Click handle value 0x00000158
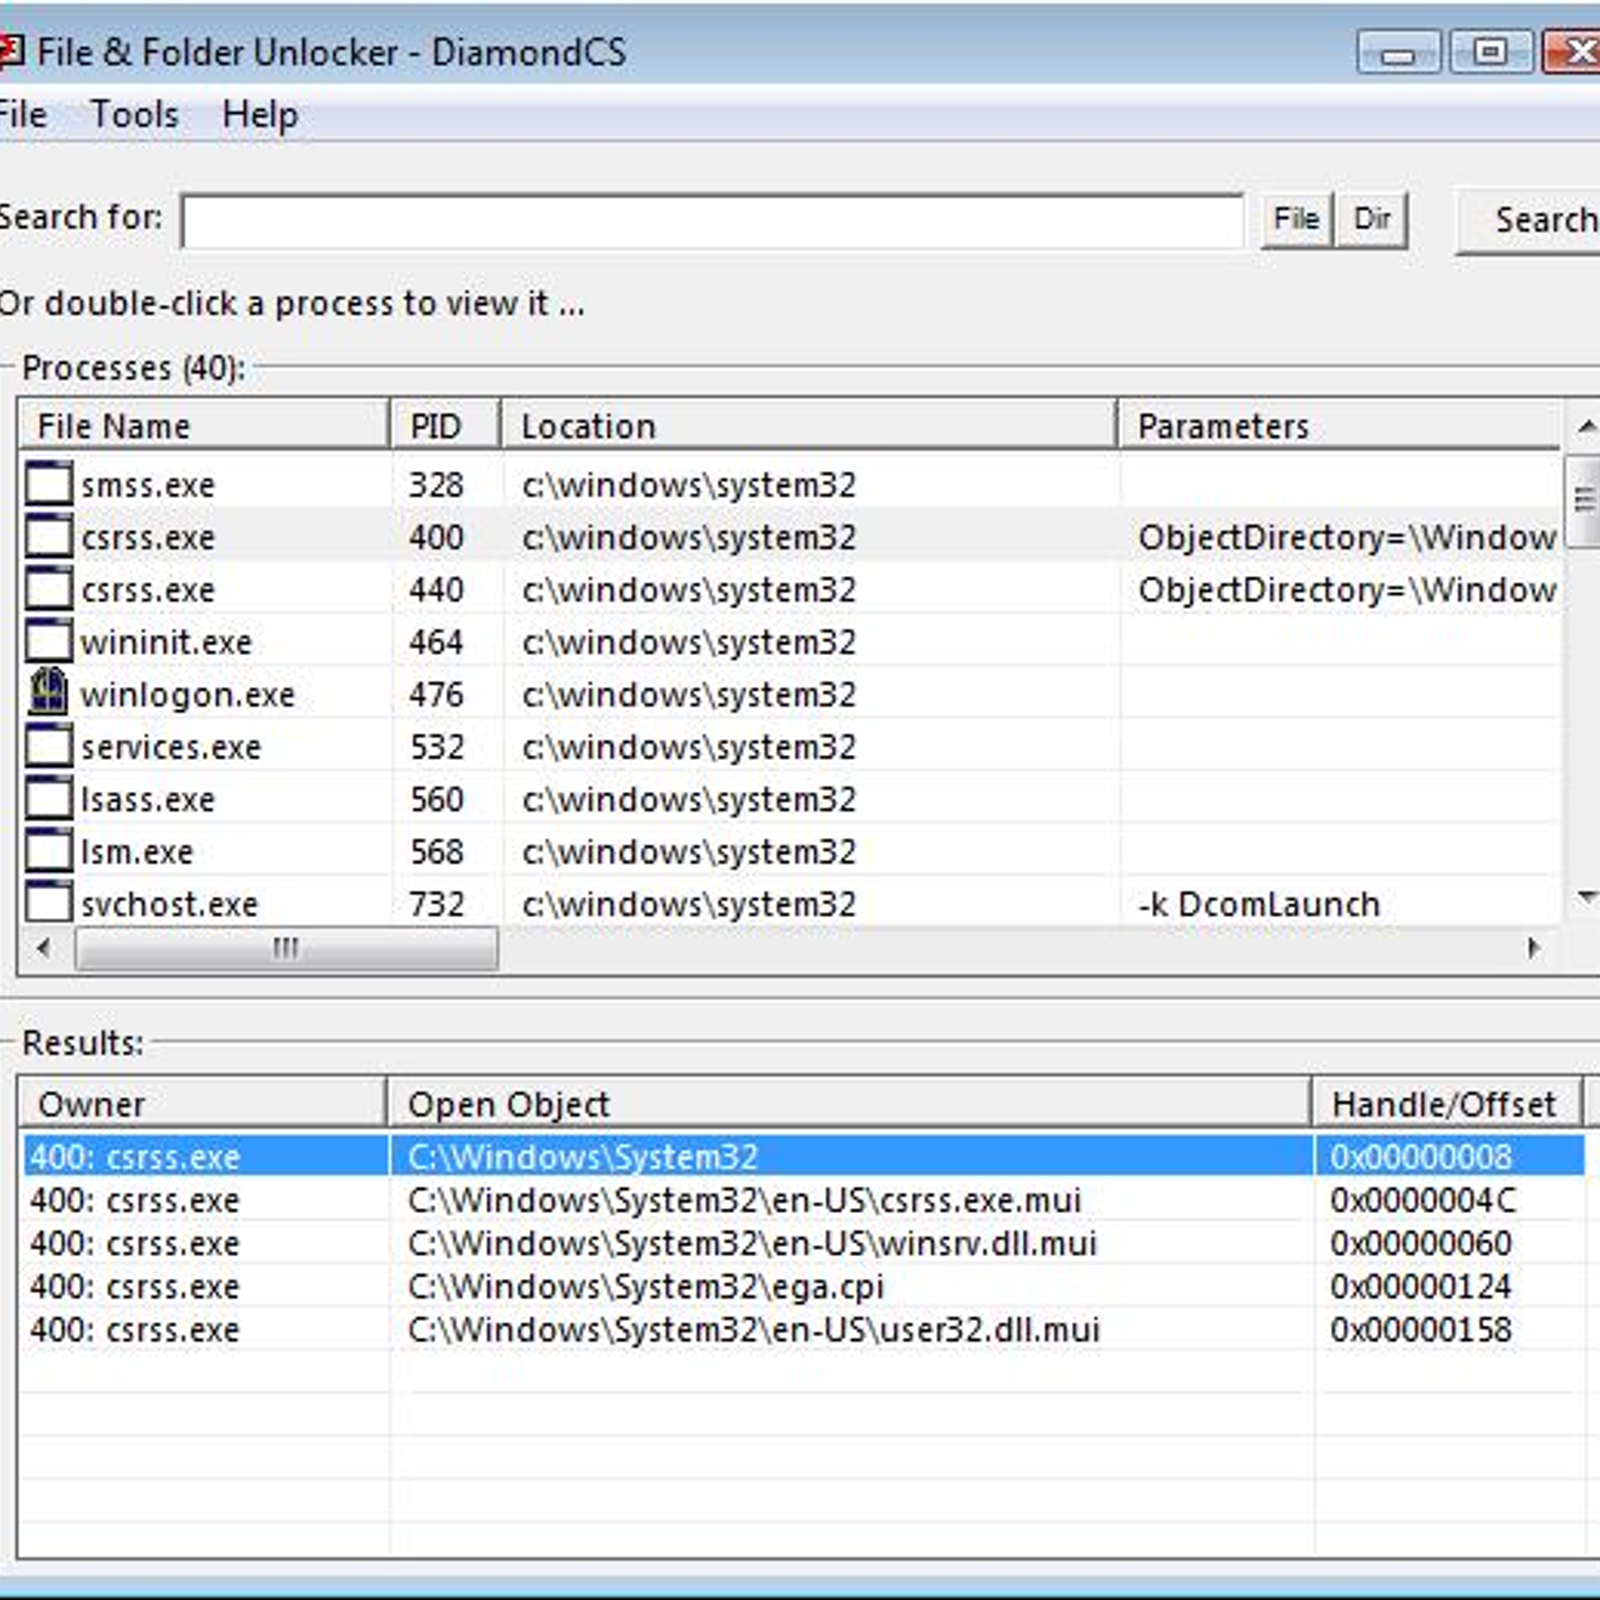The height and width of the screenshot is (1600, 1600). coord(1421,1329)
